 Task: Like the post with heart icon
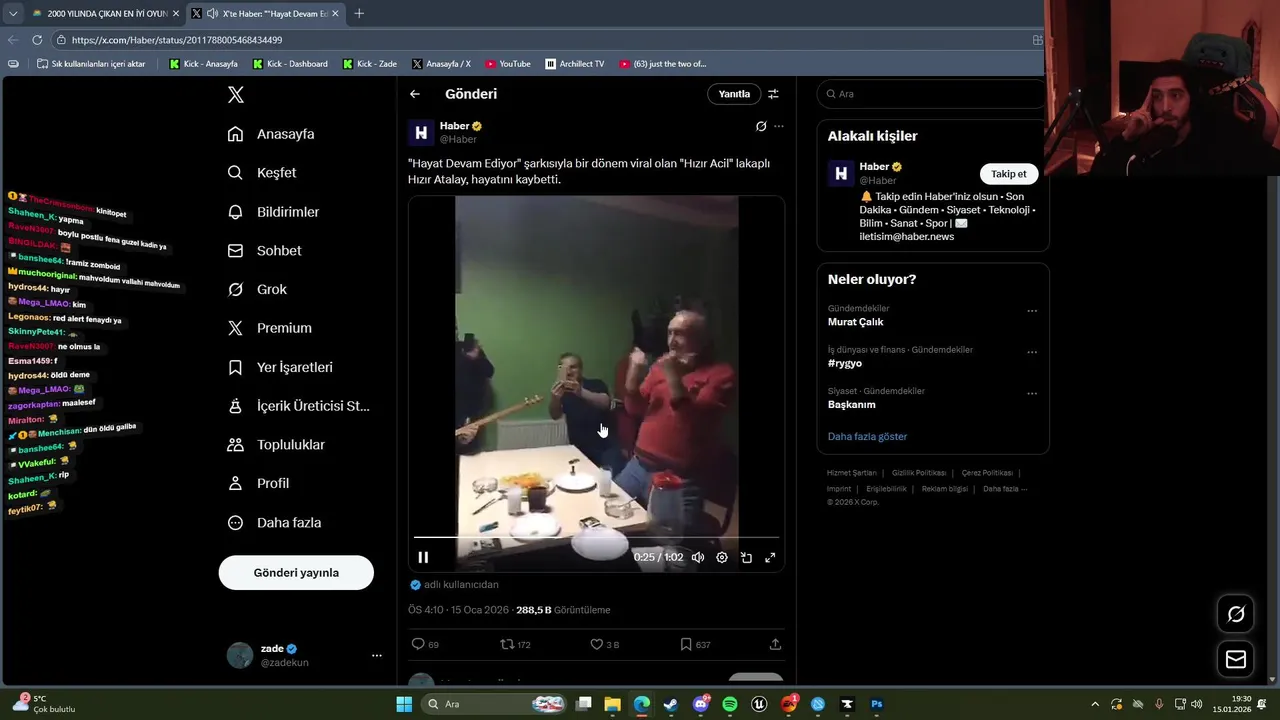(x=596, y=645)
